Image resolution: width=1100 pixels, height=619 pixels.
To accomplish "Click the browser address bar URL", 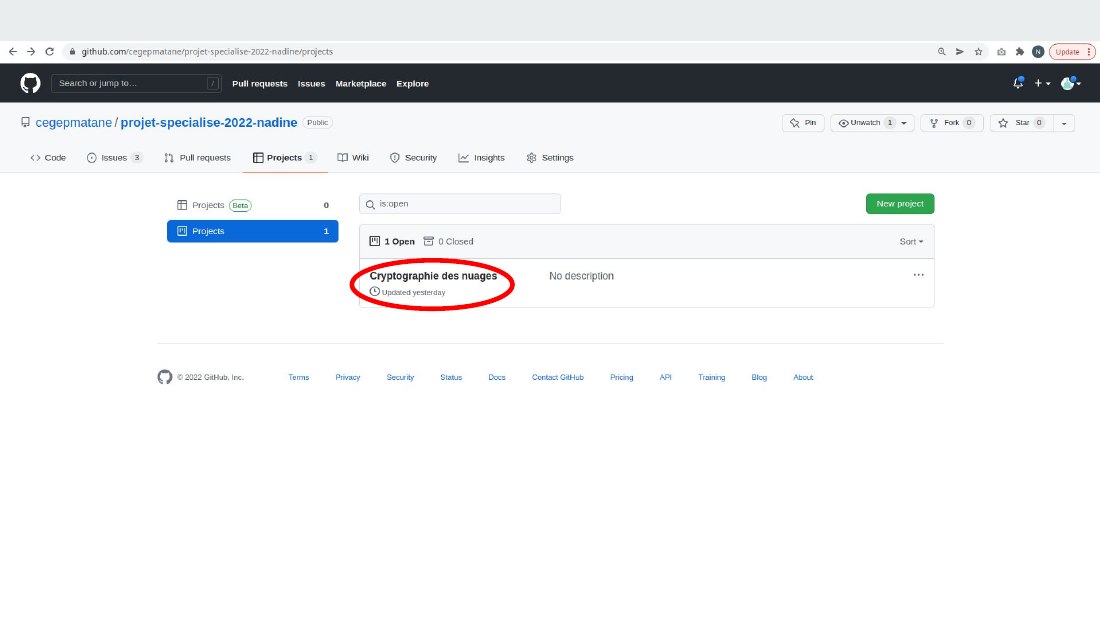I will pyautogui.click(x=207, y=51).
